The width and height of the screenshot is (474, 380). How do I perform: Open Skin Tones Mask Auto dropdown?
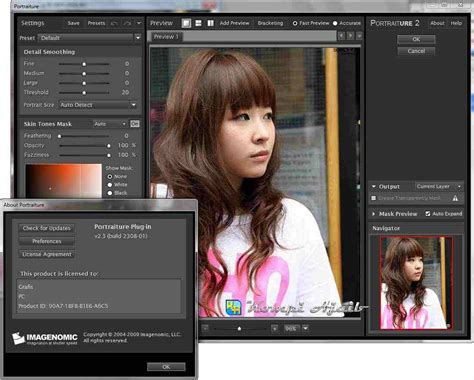click(110, 124)
